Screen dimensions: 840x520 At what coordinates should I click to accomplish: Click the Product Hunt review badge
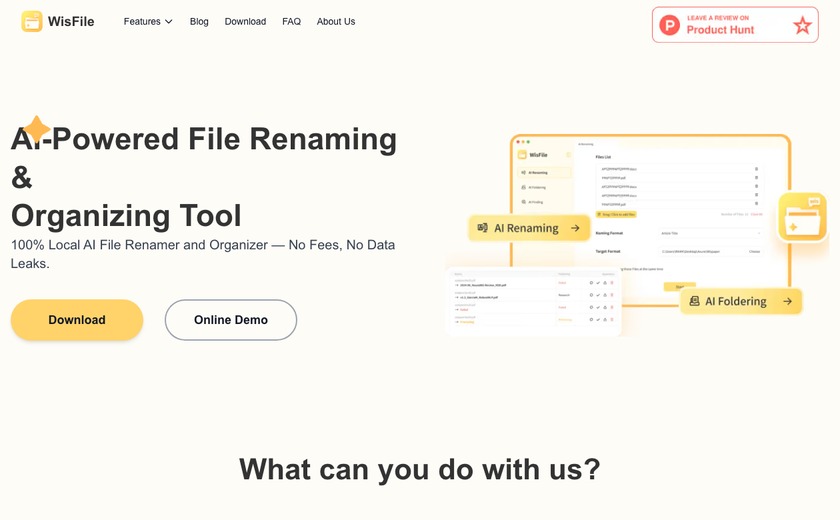pyautogui.click(x=735, y=25)
